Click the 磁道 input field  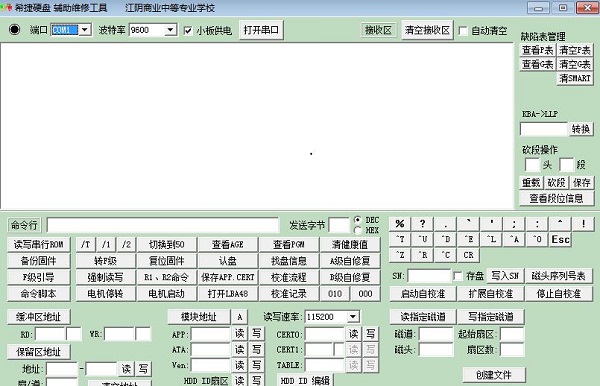pyautogui.click(x=436, y=334)
